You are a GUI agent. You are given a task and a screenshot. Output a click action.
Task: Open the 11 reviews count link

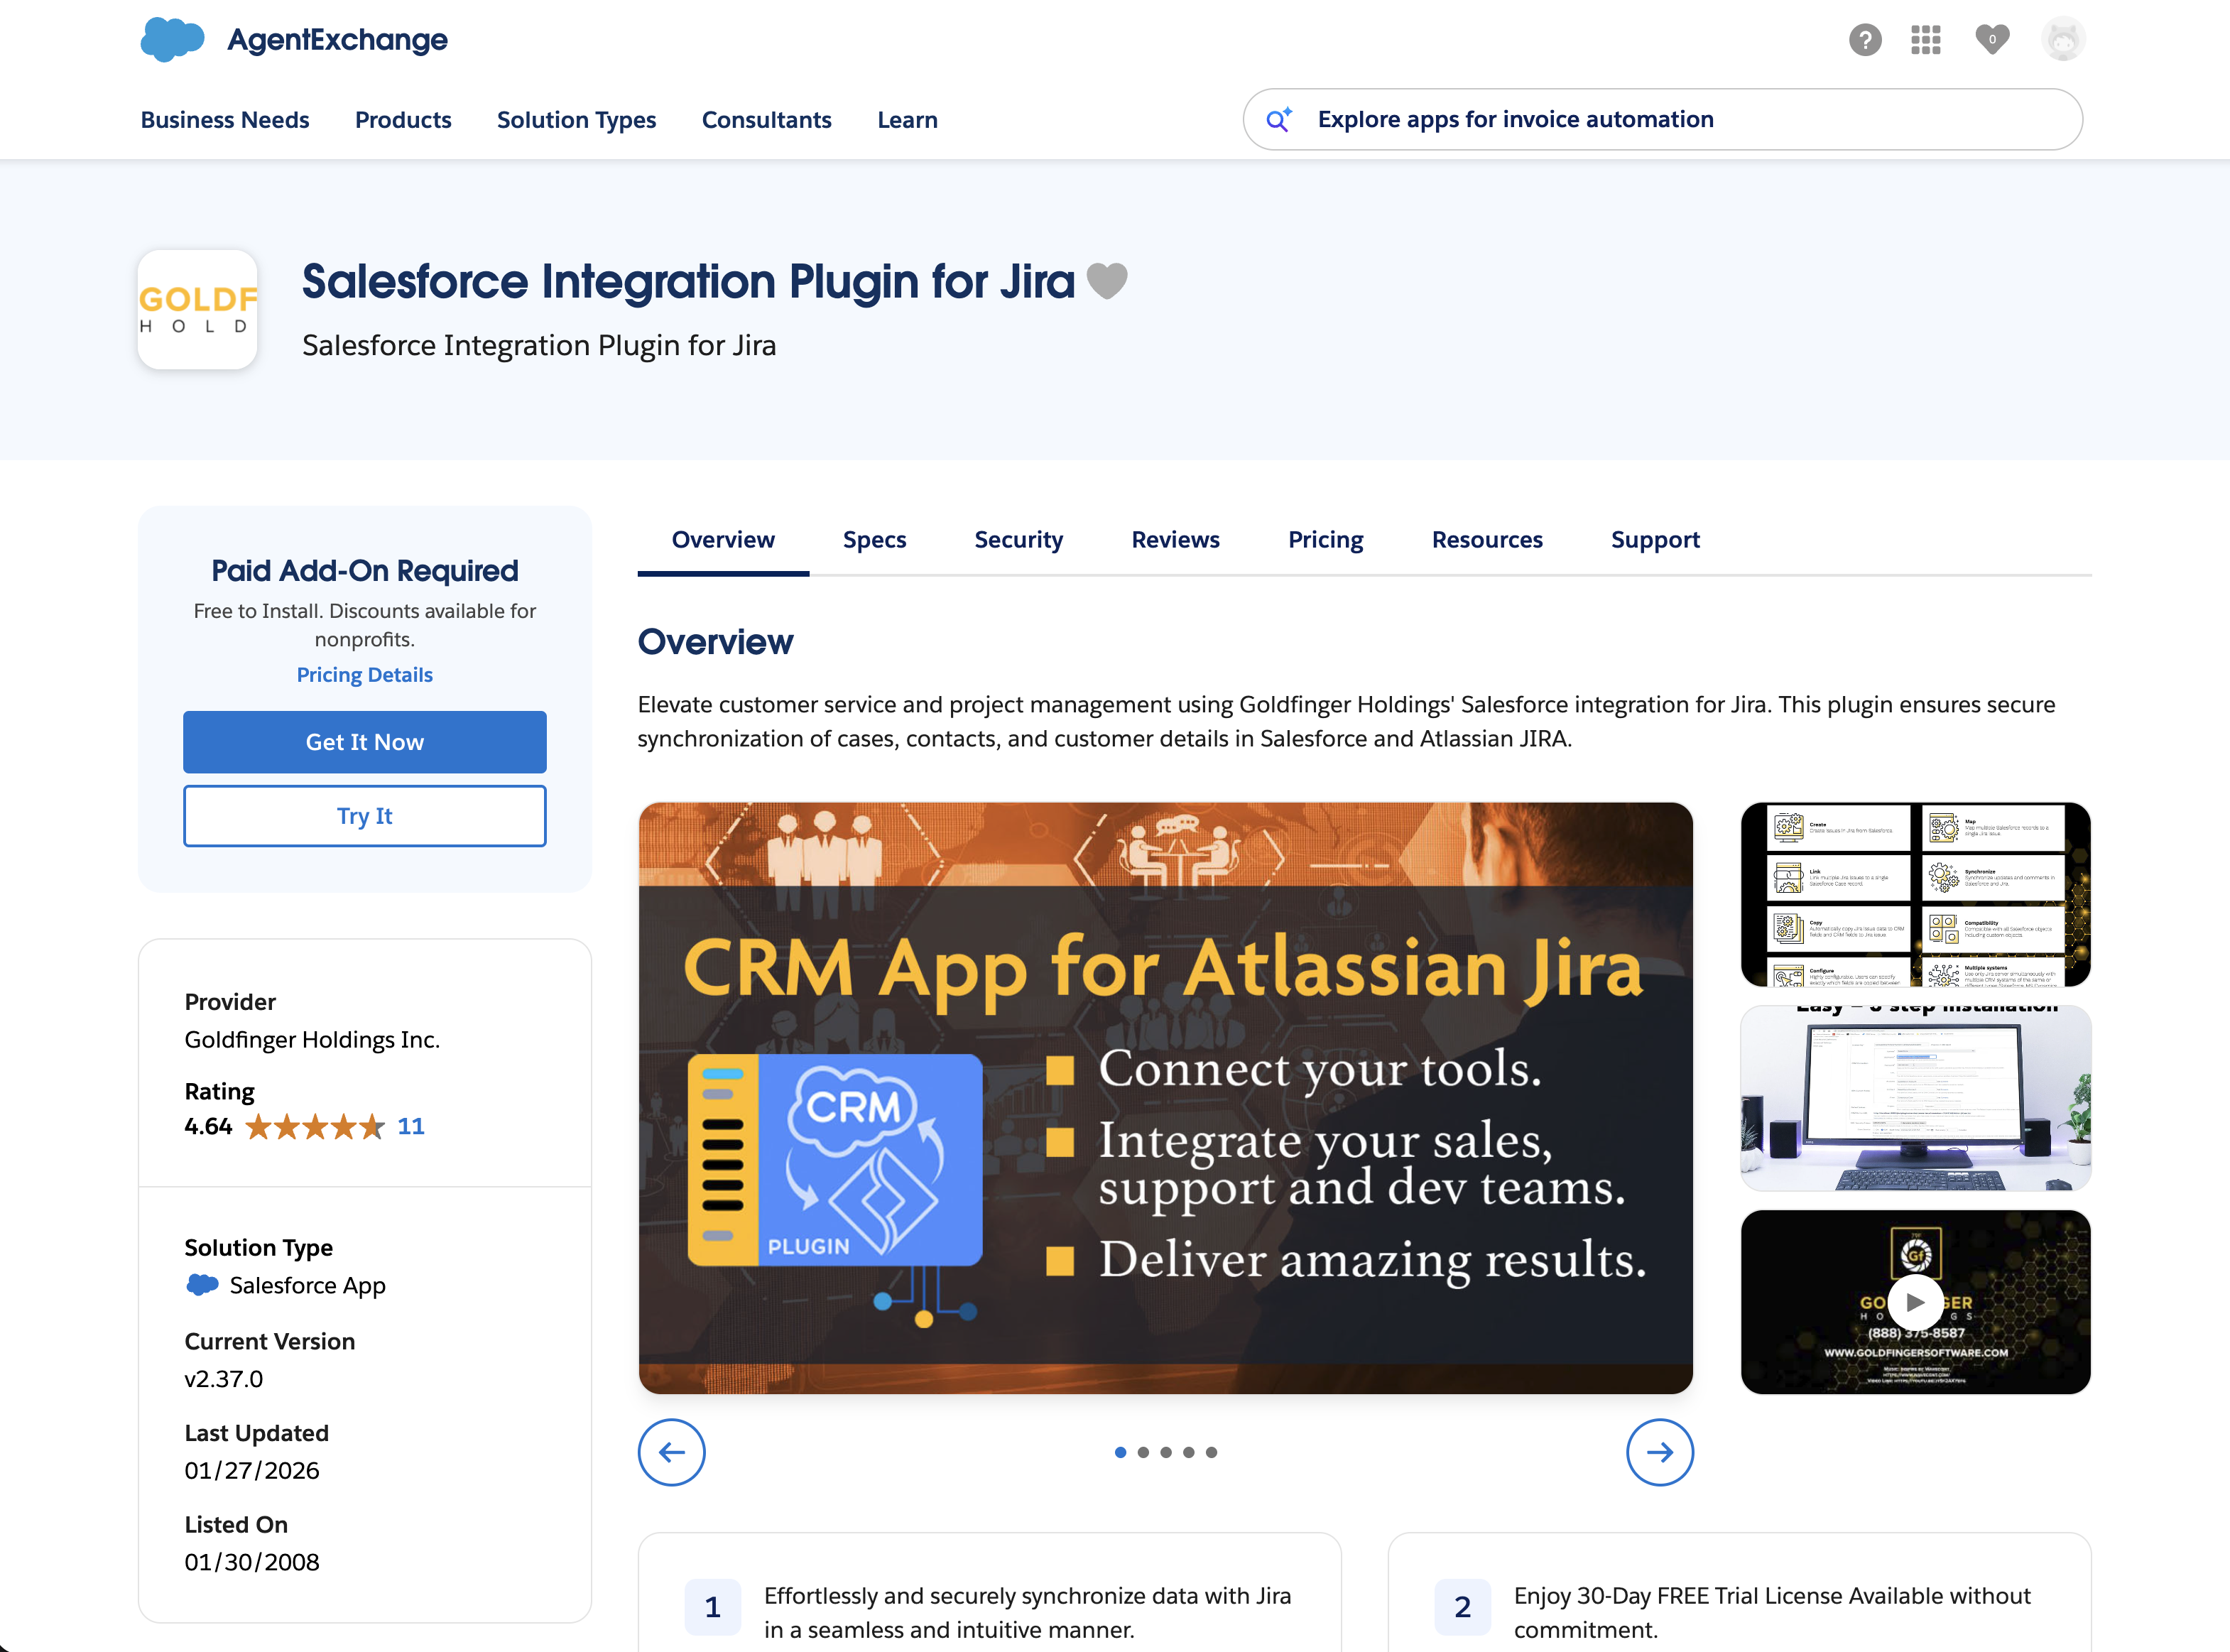pyautogui.click(x=411, y=1127)
